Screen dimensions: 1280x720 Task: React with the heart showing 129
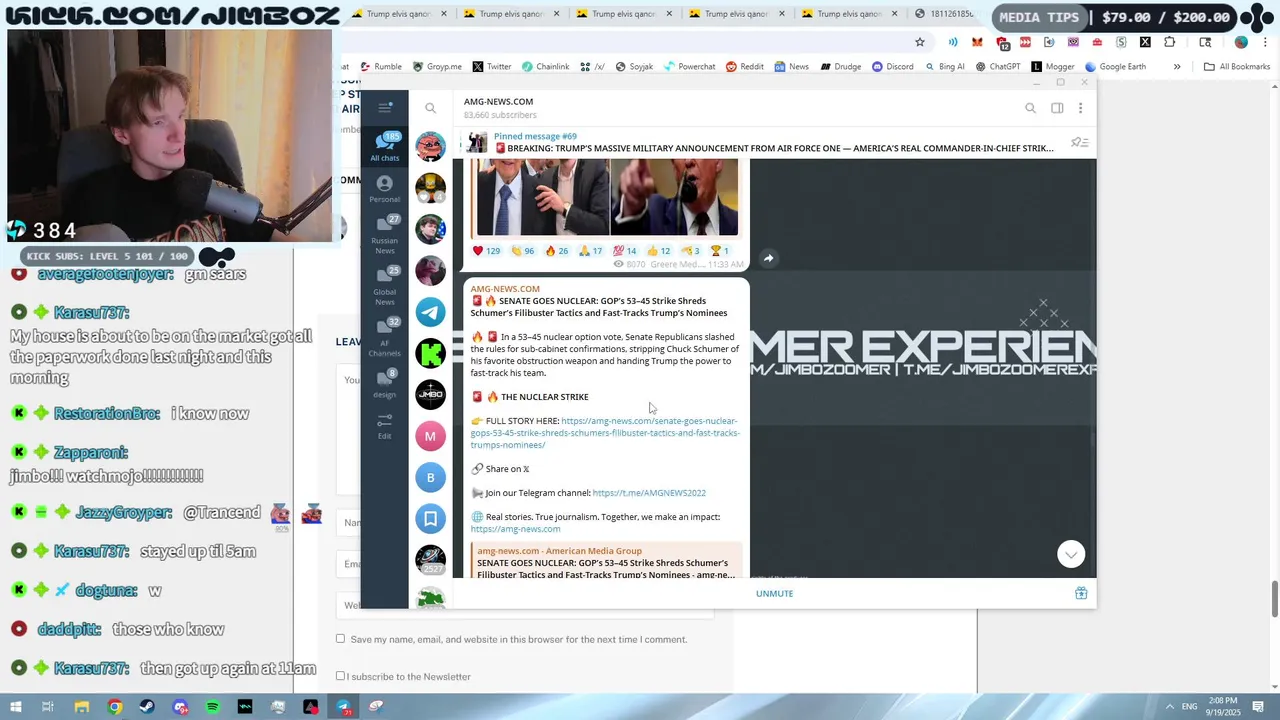486,251
